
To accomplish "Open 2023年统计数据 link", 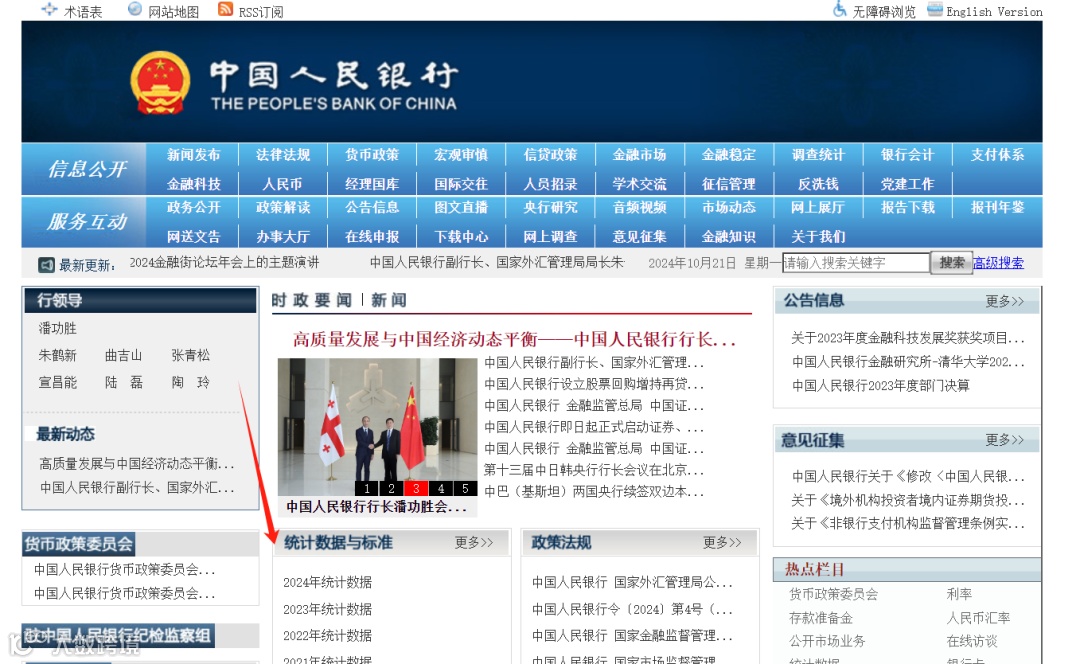I will (x=328, y=610).
